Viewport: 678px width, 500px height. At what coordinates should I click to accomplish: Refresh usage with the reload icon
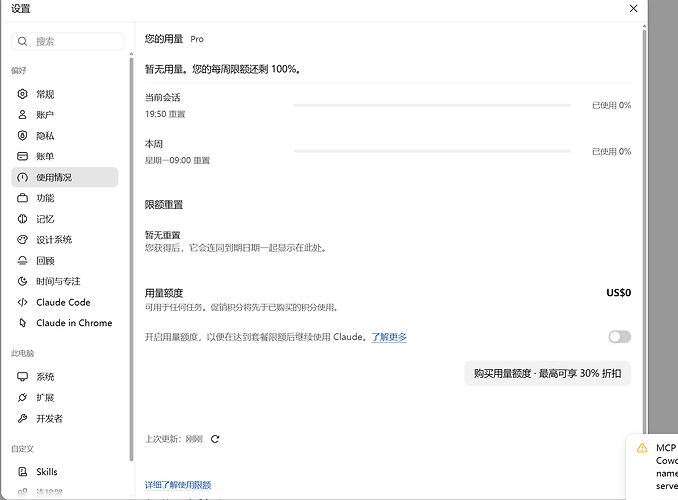[215, 439]
